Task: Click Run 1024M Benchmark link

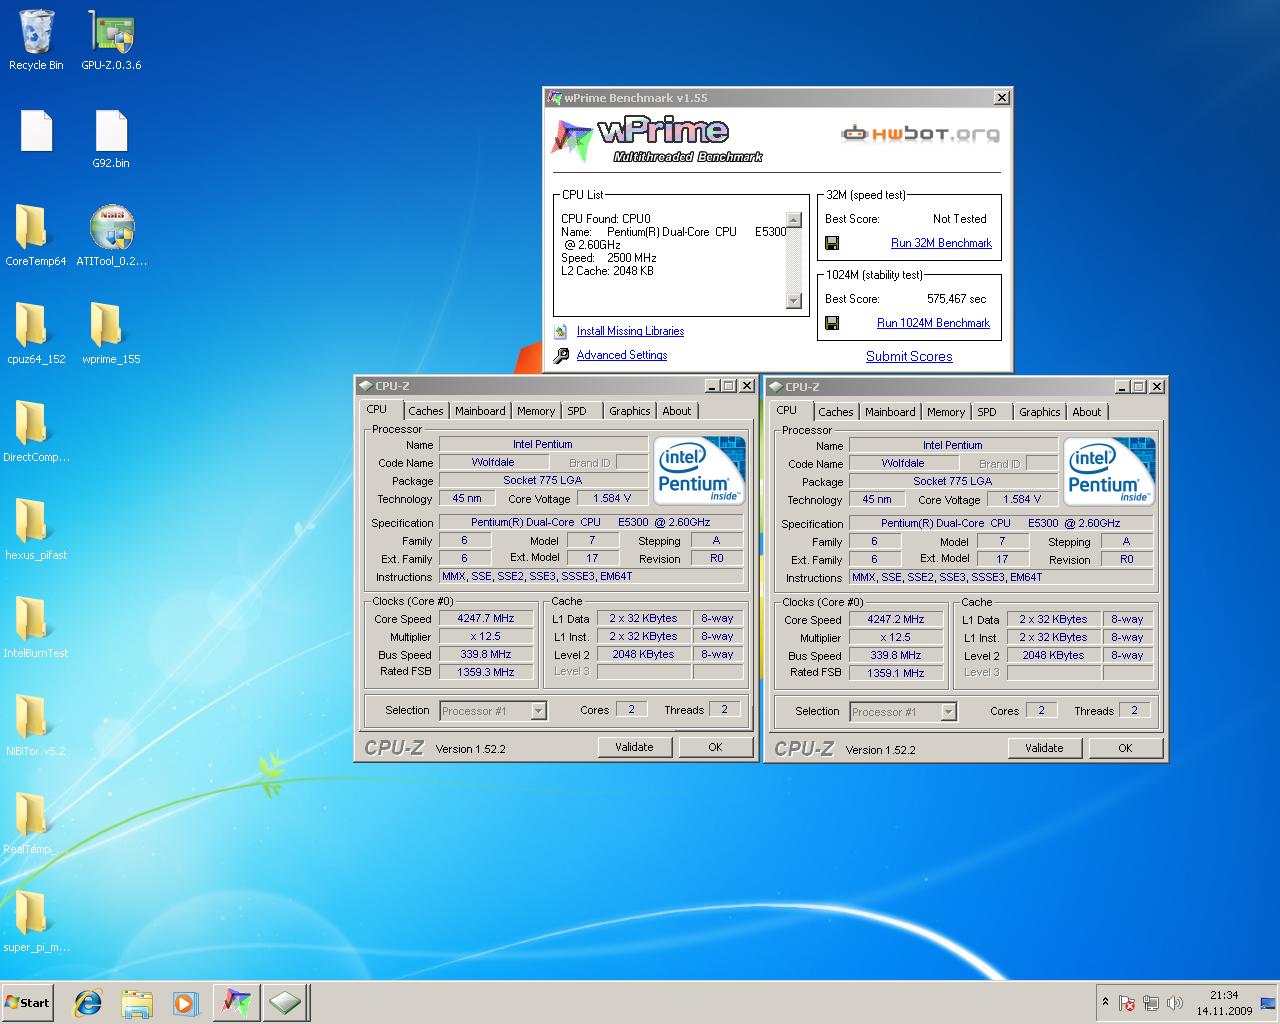Action: click(x=933, y=323)
